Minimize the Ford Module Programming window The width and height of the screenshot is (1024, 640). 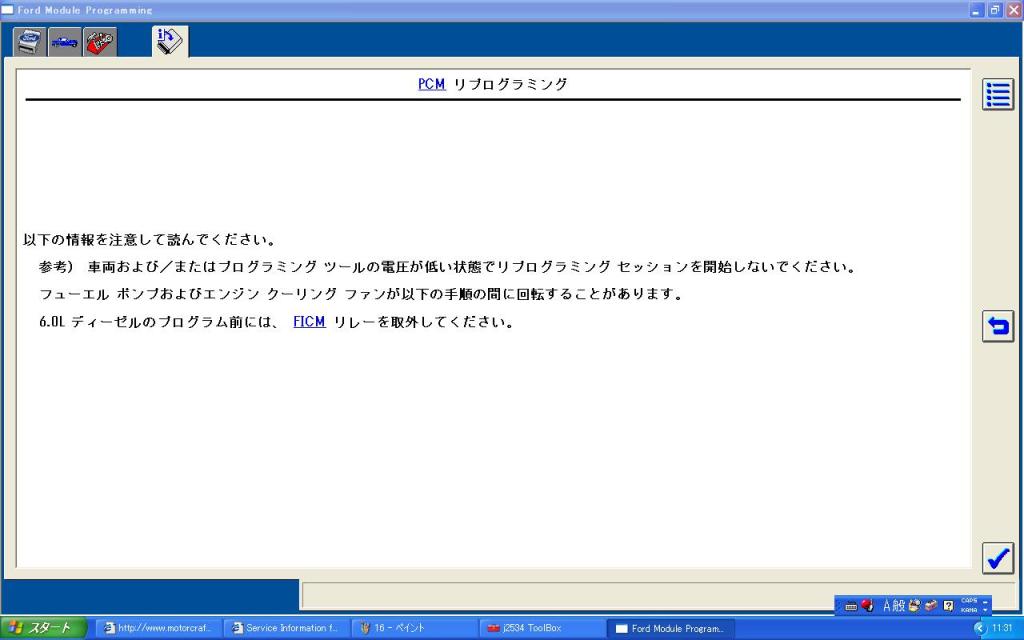point(977,10)
